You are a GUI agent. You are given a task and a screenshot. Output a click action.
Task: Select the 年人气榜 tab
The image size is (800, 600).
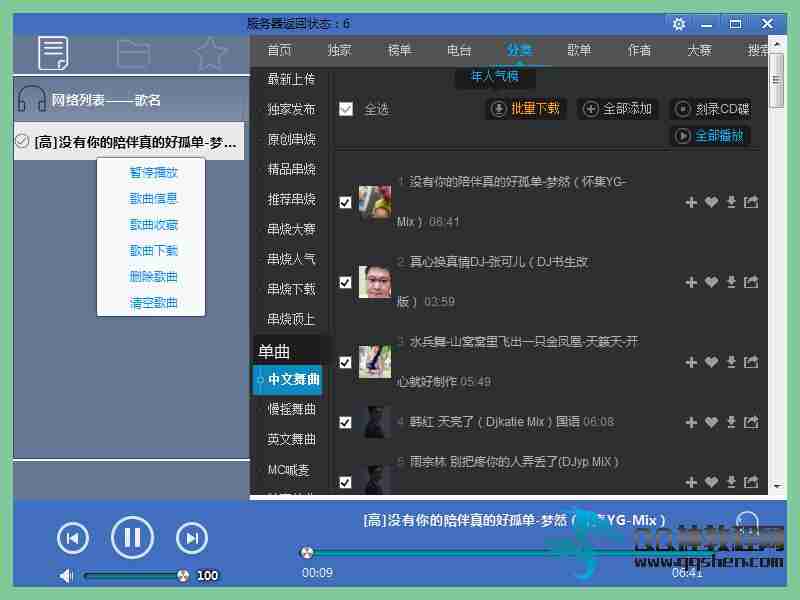click(495, 77)
